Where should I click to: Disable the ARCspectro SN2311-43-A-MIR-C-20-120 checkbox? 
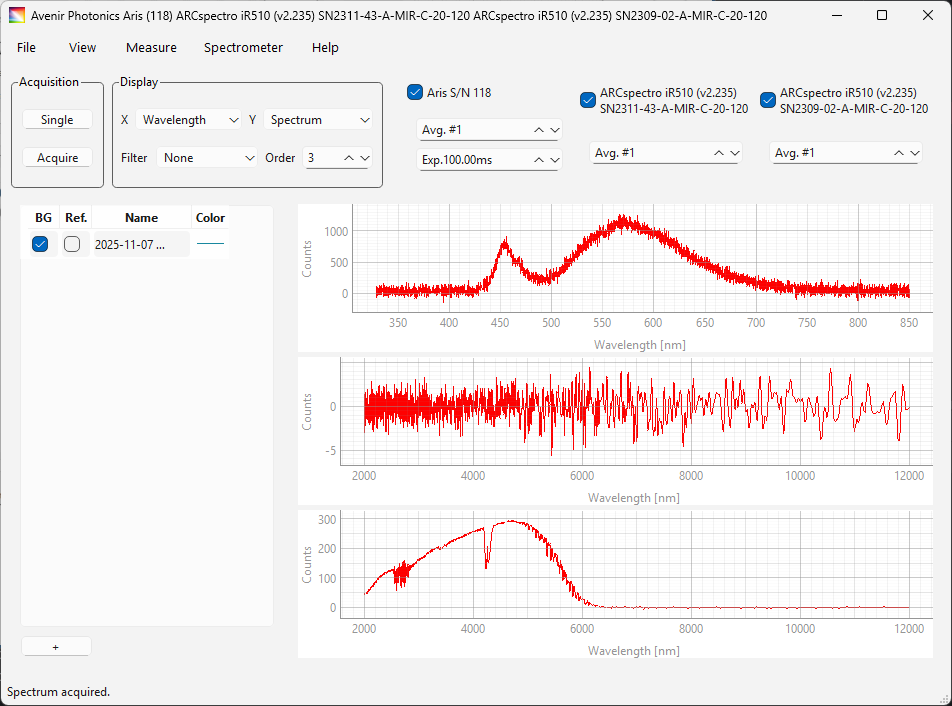point(588,100)
